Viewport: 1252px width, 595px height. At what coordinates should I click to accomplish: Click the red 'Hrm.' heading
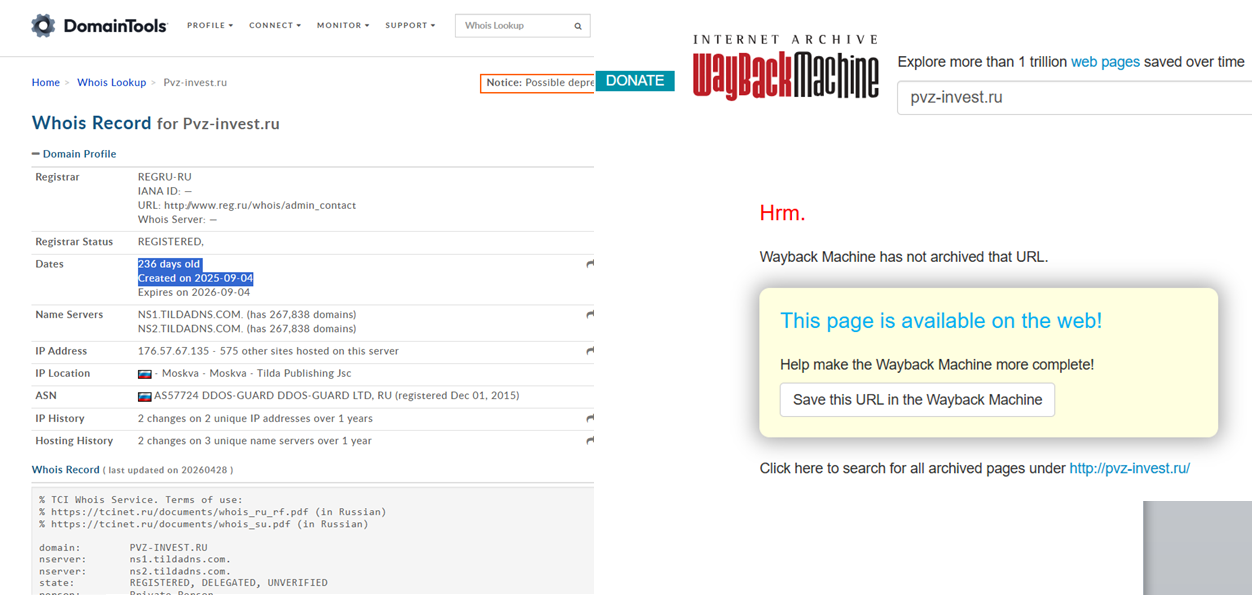point(782,213)
